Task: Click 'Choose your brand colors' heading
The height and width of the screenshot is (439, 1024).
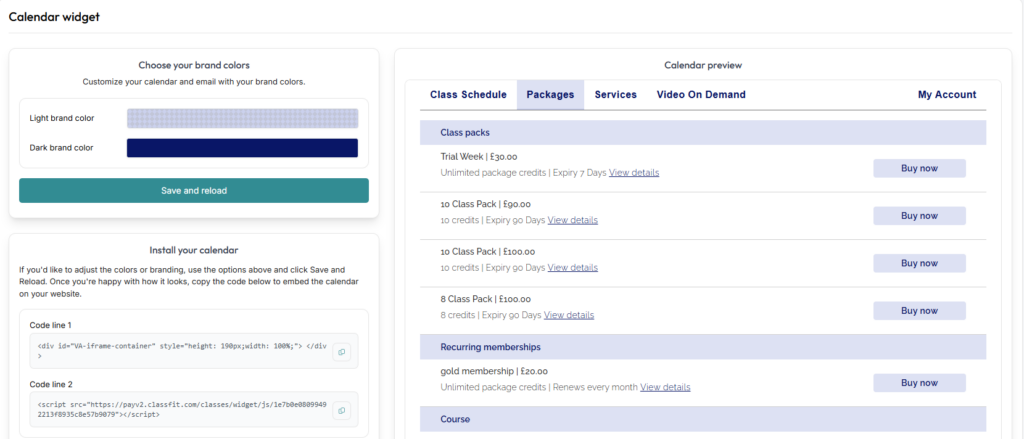Action: coord(194,65)
